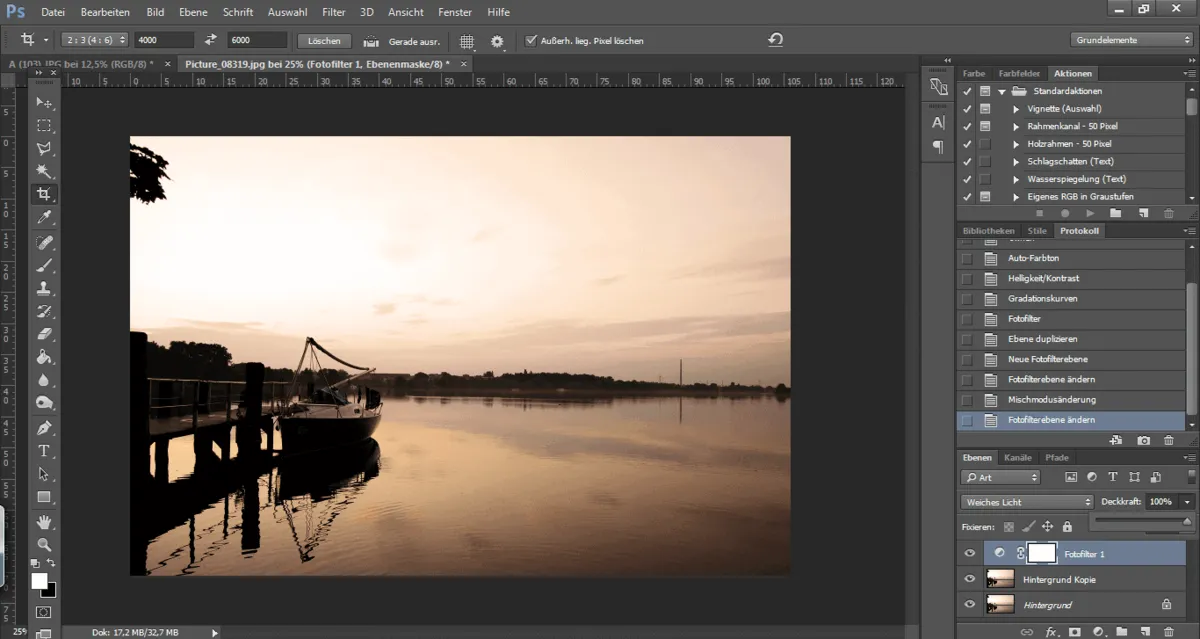The image size is (1200, 639).
Task: Switch to the Kanäle tab
Action: tap(1018, 457)
